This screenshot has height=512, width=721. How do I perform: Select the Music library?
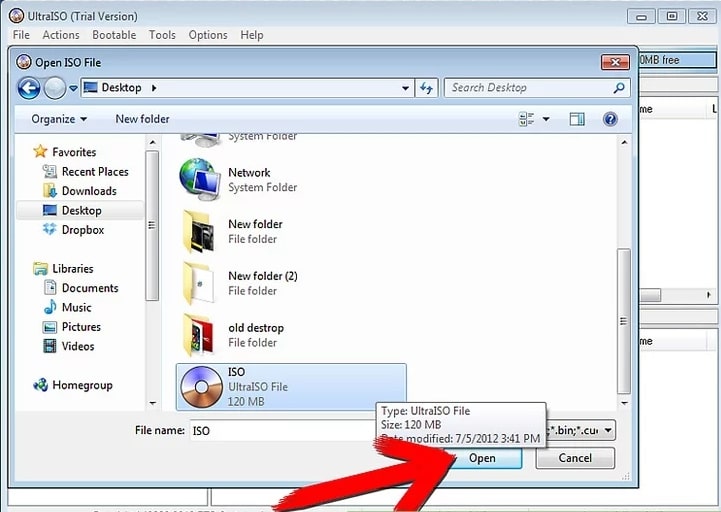[76, 307]
